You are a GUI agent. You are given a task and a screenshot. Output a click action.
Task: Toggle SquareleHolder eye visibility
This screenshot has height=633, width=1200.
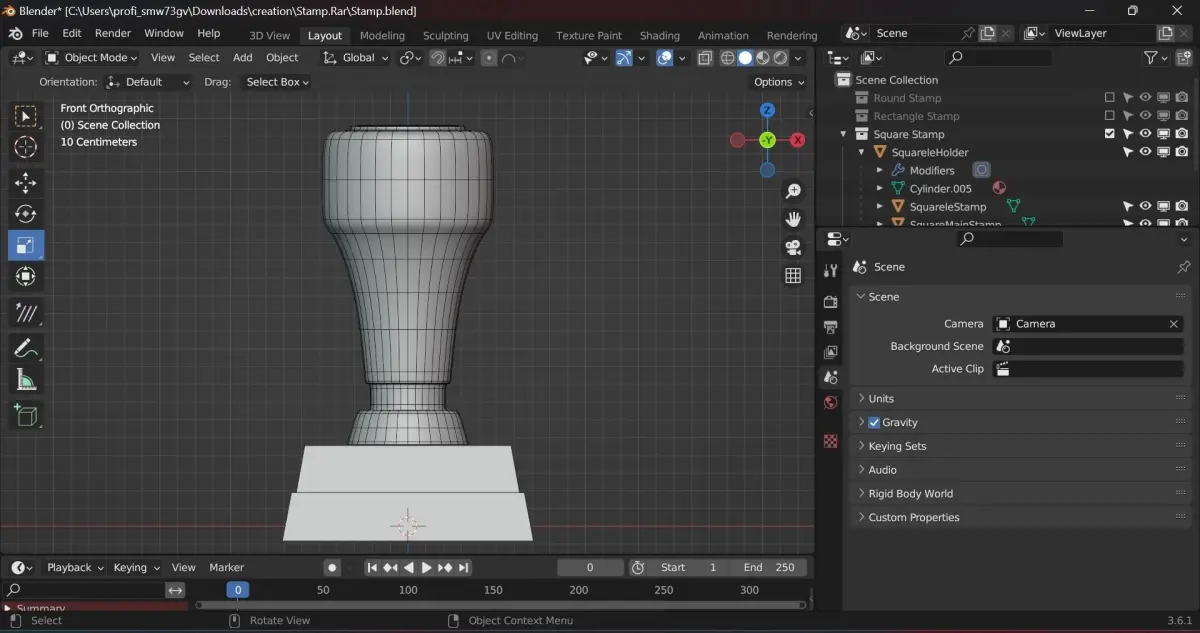coord(1146,152)
